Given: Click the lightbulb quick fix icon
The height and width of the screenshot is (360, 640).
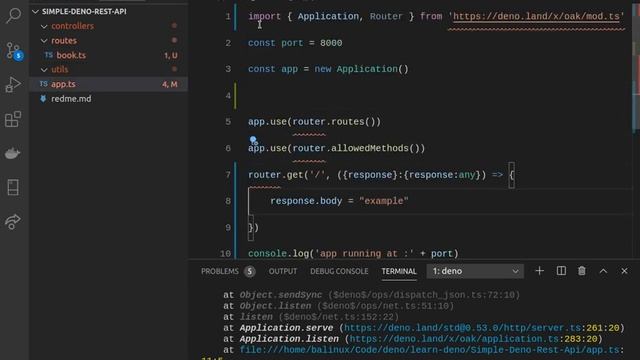Looking at the screenshot, I should pyautogui.click(x=253, y=140).
